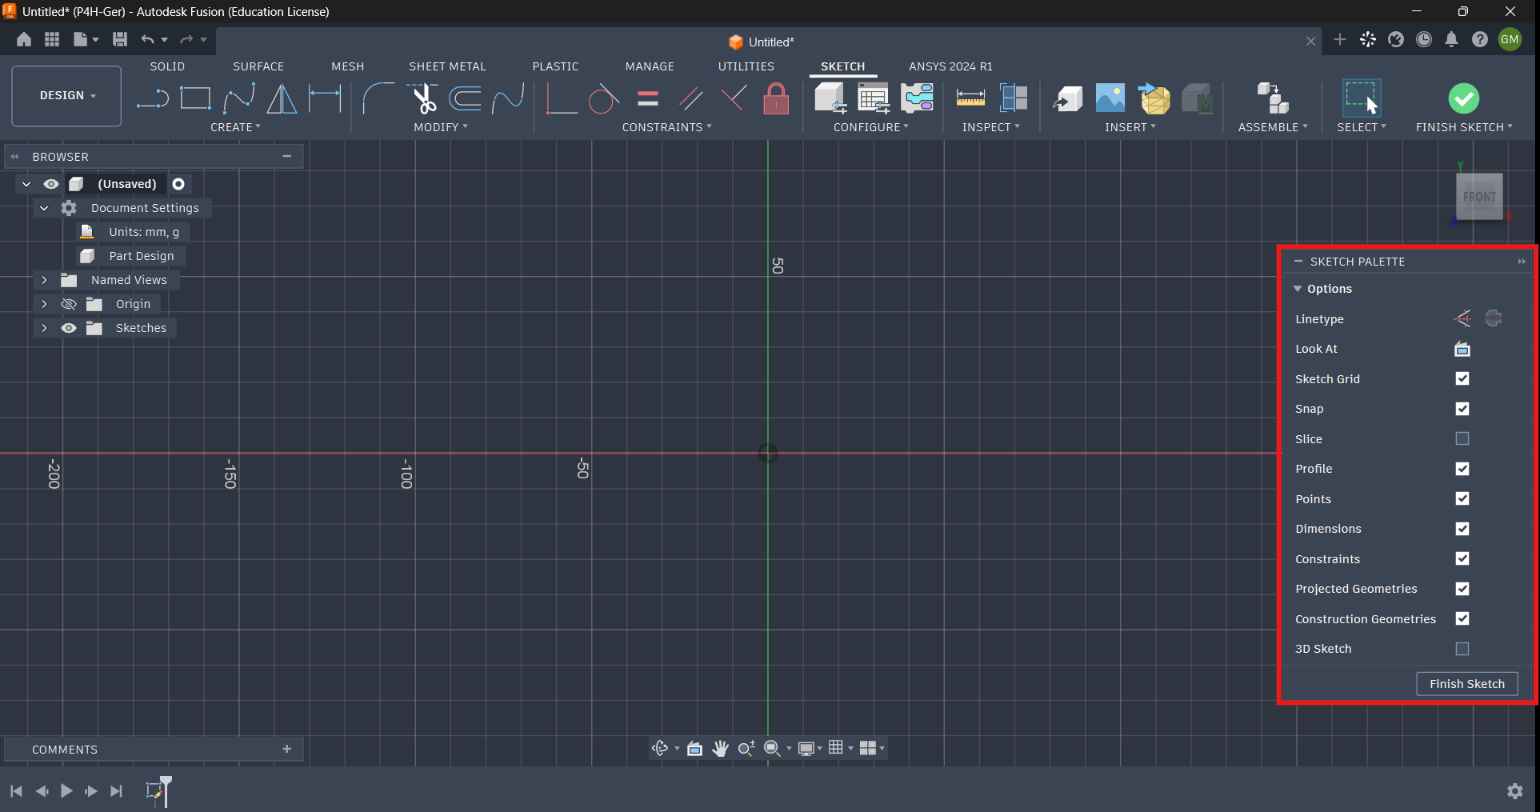The width and height of the screenshot is (1540, 812).
Task: Disable the Snap checkbox
Action: coord(1462,409)
